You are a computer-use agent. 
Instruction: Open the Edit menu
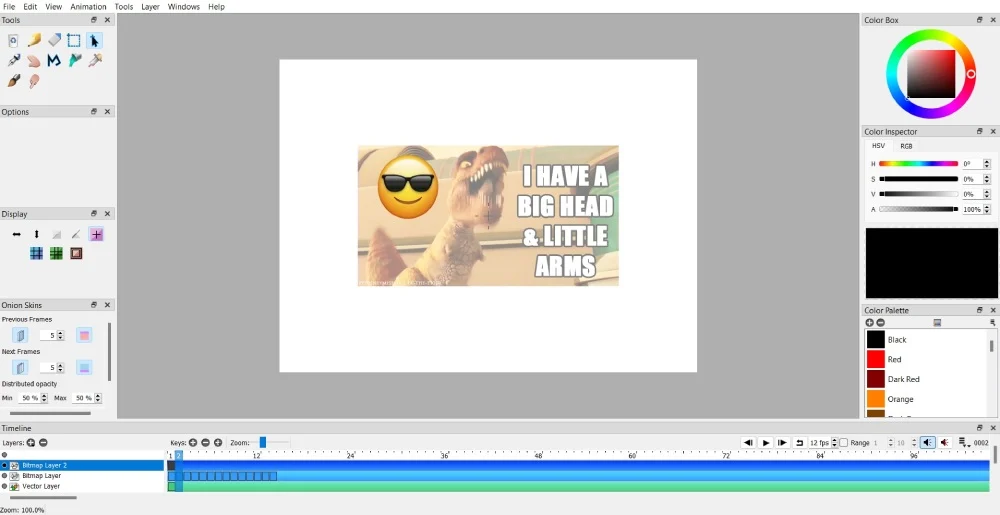[x=30, y=6]
